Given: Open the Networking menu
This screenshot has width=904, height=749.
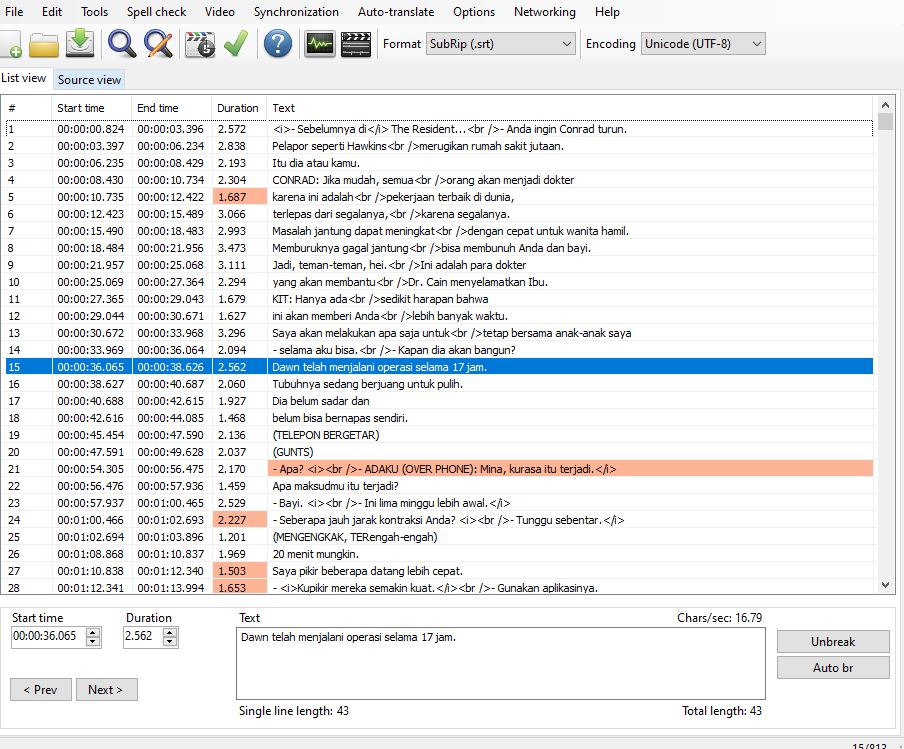Looking at the screenshot, I should pyautogui.click(x=545, y=12).
